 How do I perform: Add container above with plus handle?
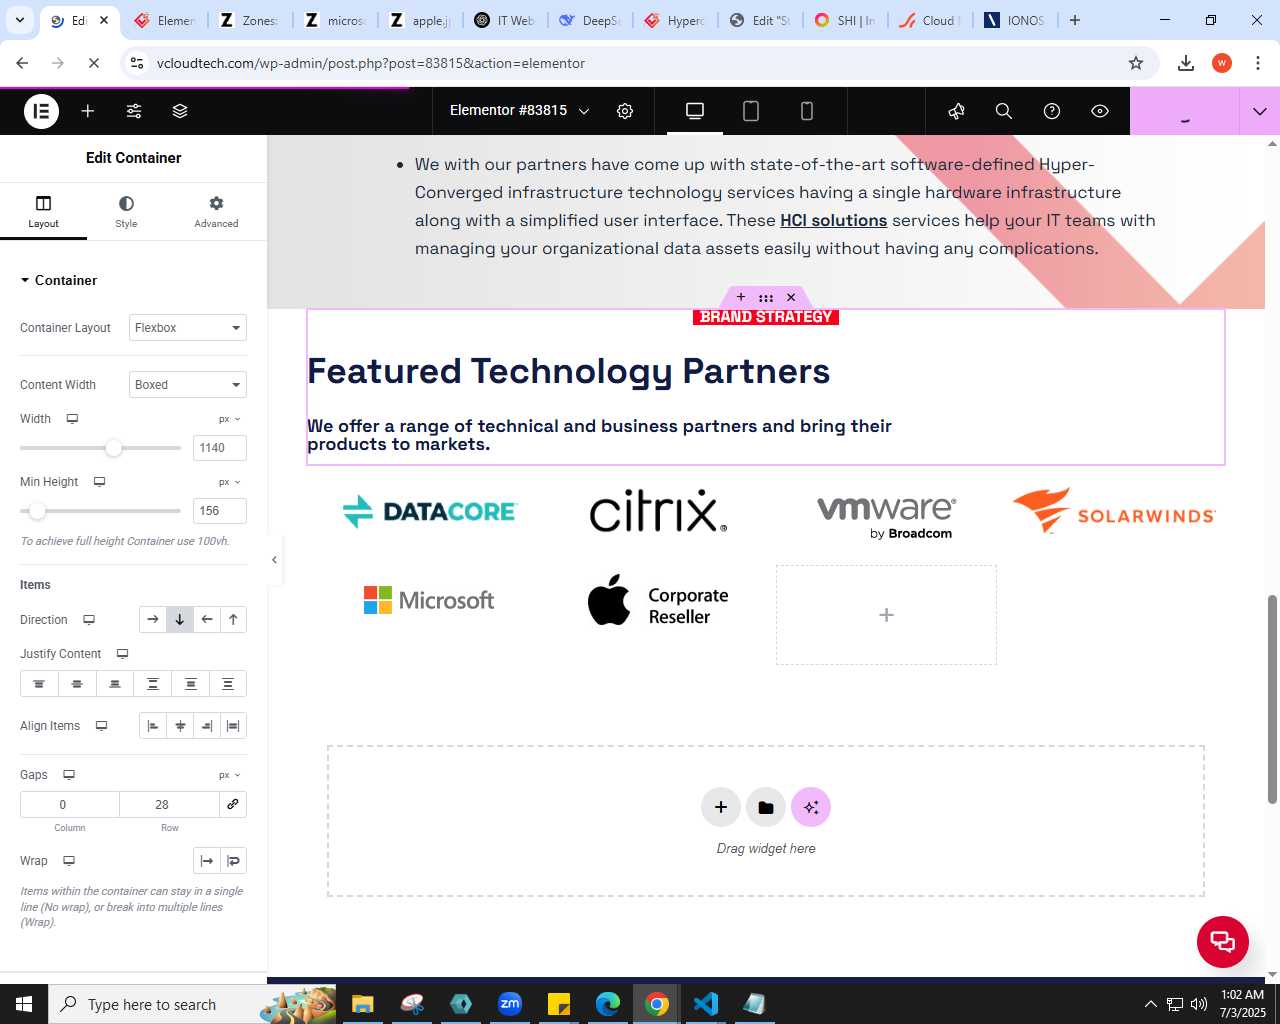pyautogui.click(x=741, y=297)
